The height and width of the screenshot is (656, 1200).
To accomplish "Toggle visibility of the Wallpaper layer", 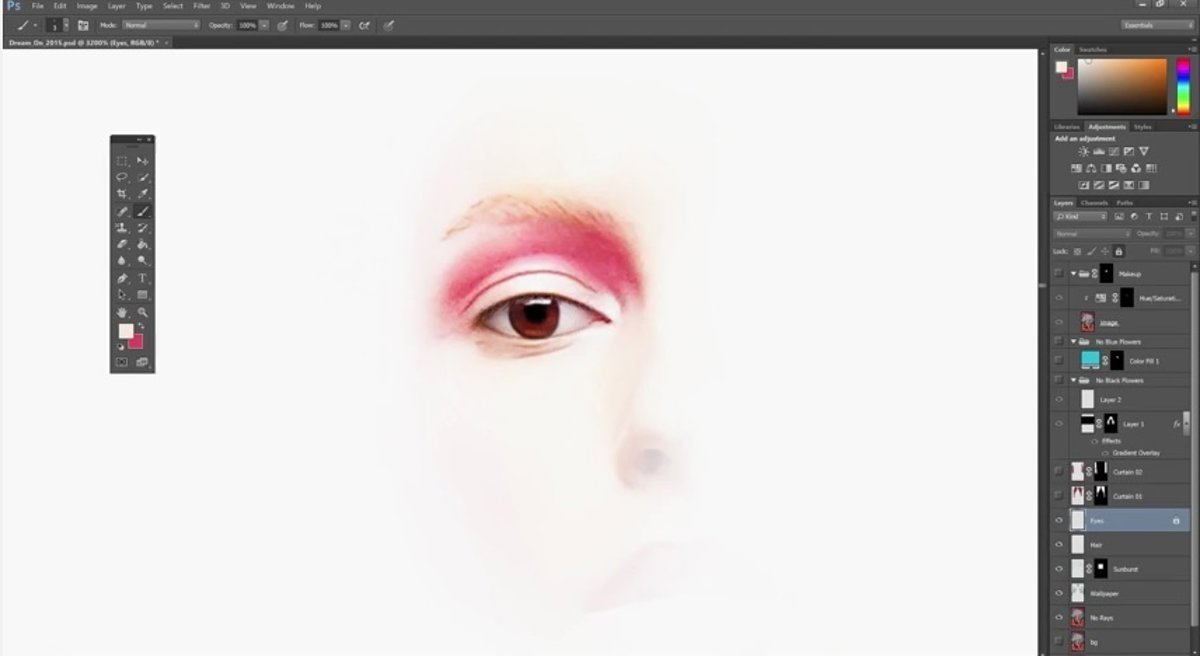I will click(1058, 593).
